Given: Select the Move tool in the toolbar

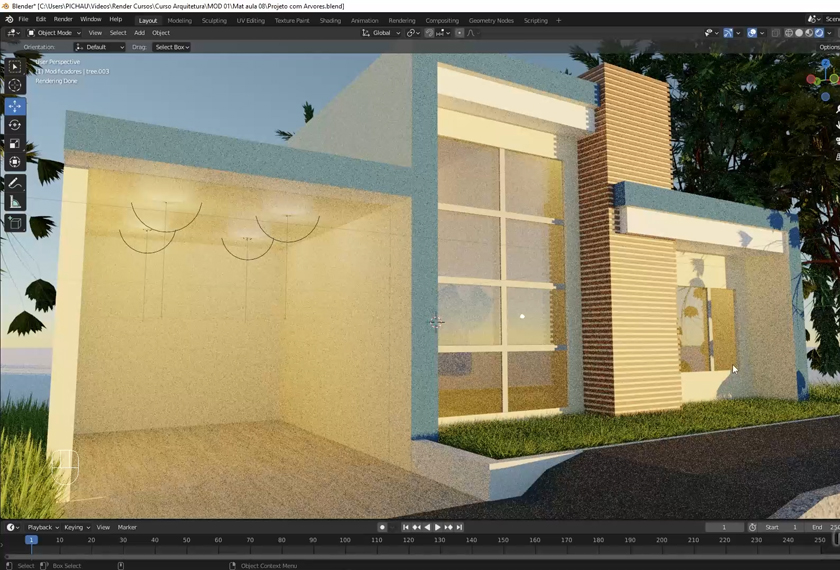Looking at the screenshot, I should (x=15, y=106).
